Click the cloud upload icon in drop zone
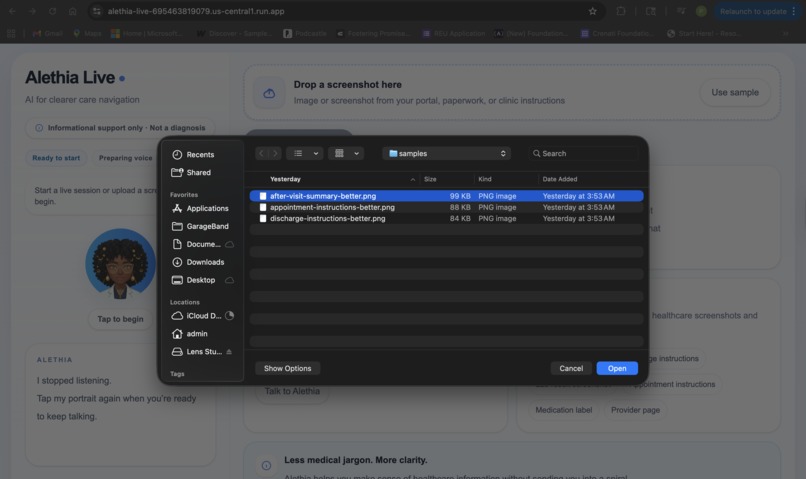Viewport: 806px width, 479px height. 269,93
